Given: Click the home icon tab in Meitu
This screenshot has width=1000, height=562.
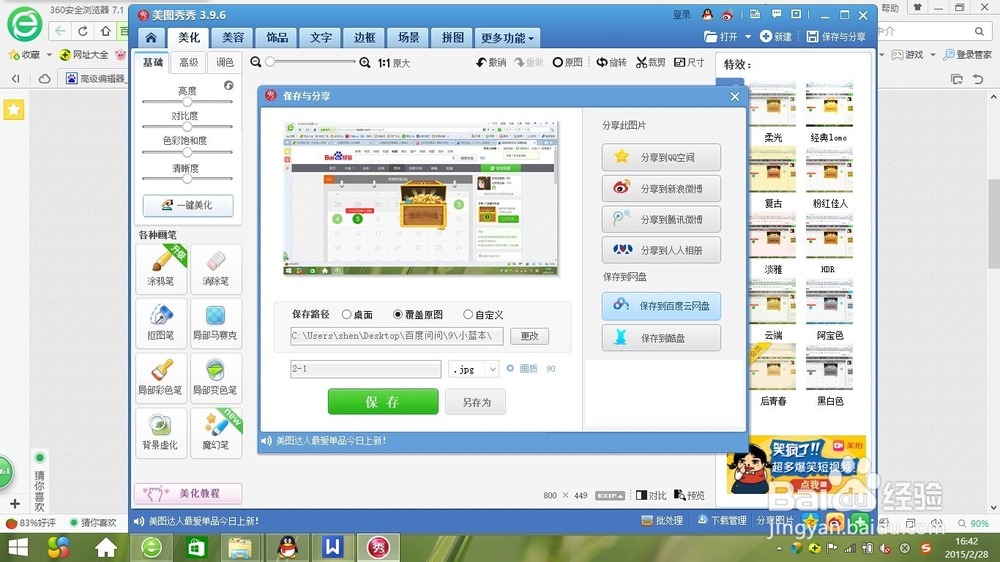Looking at the screenshot, I should tap(151, 38).
